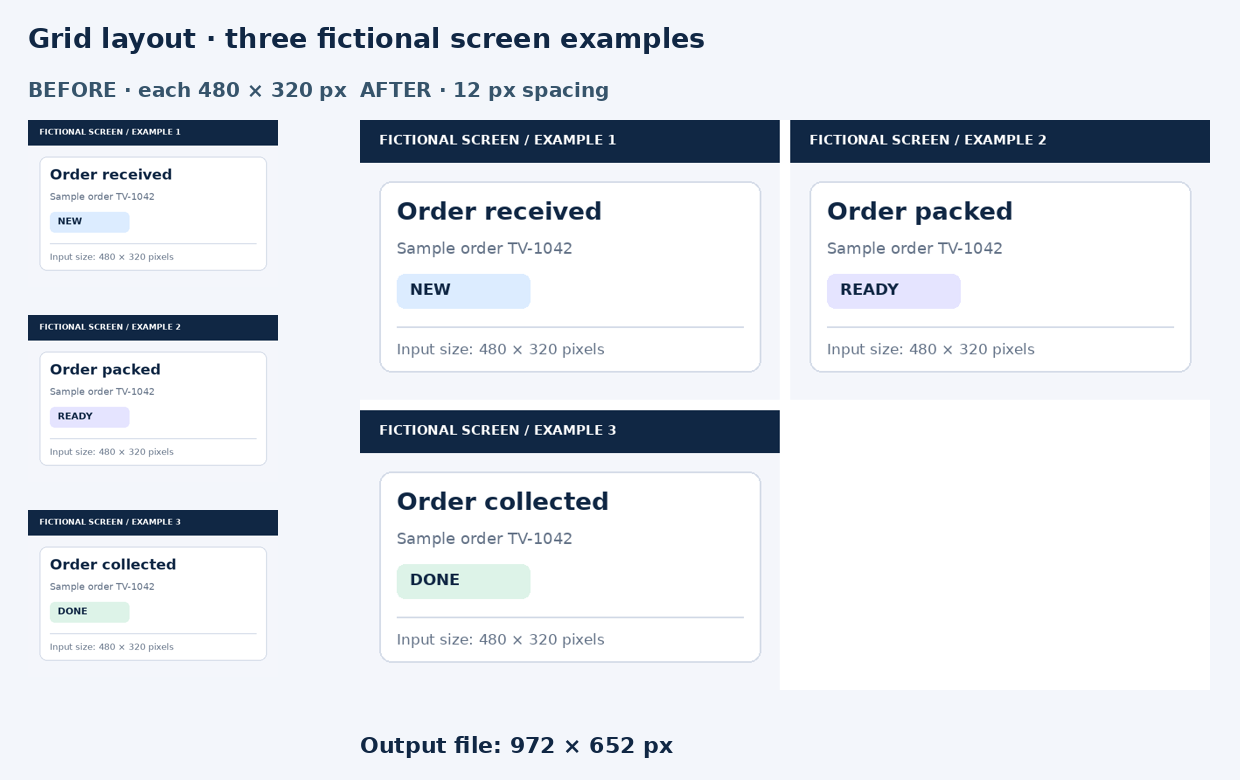Click 'Sample order TV-1042' in BEFORE Order packed thumbnail
Image resolution: width=1240 pixels, height=780 pixels.
click(102, 392)
